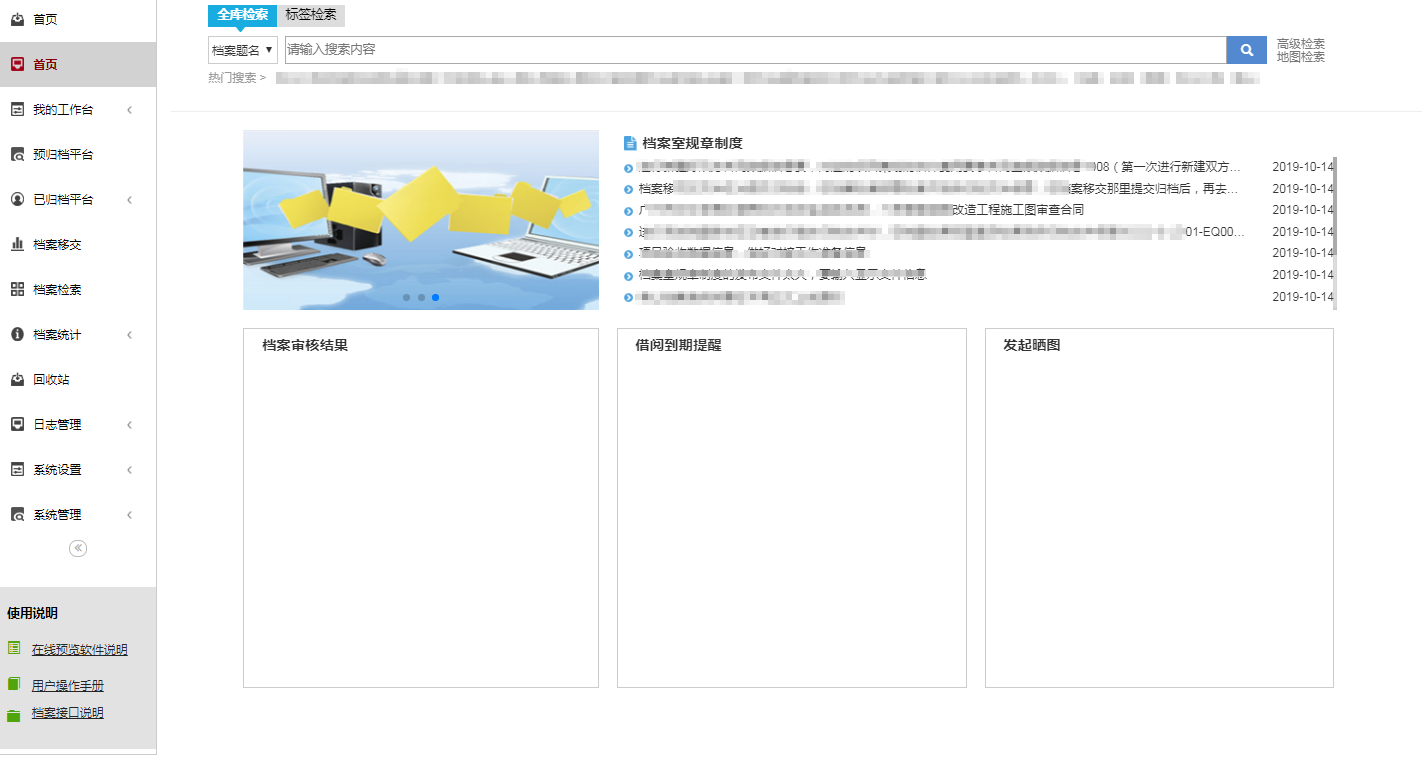The image size is (1422, 784).
Task: Click the 档案室规章制度 heading text
Action: pos(693,143)
